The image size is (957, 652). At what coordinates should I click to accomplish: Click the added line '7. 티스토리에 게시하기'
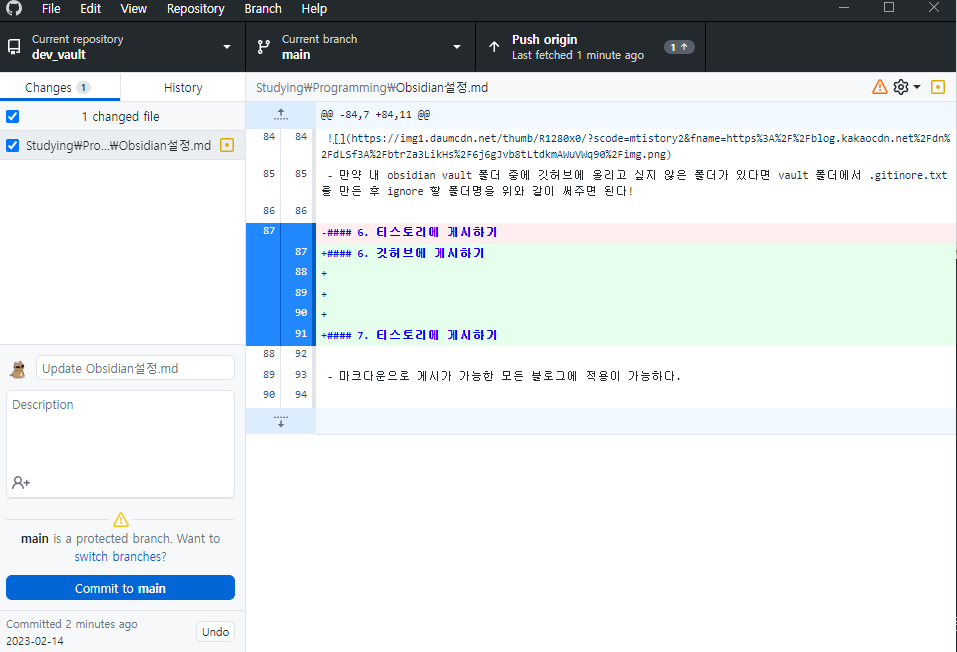(x=636, y=335)
